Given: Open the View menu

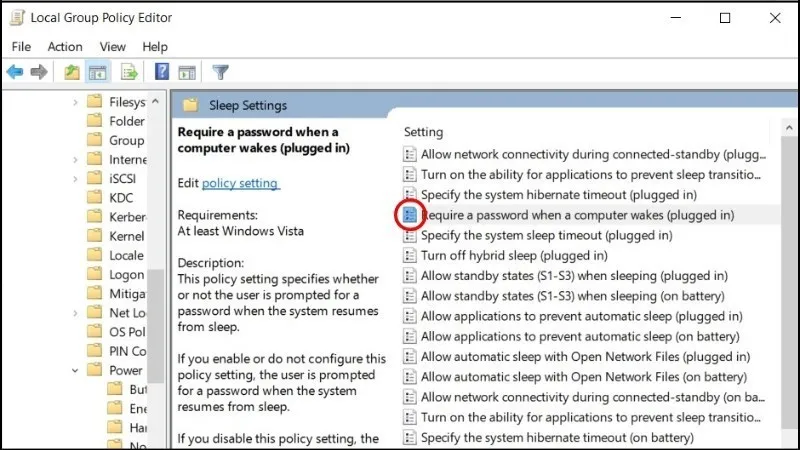Looking at the screenshot, I should tap(112, 46).
